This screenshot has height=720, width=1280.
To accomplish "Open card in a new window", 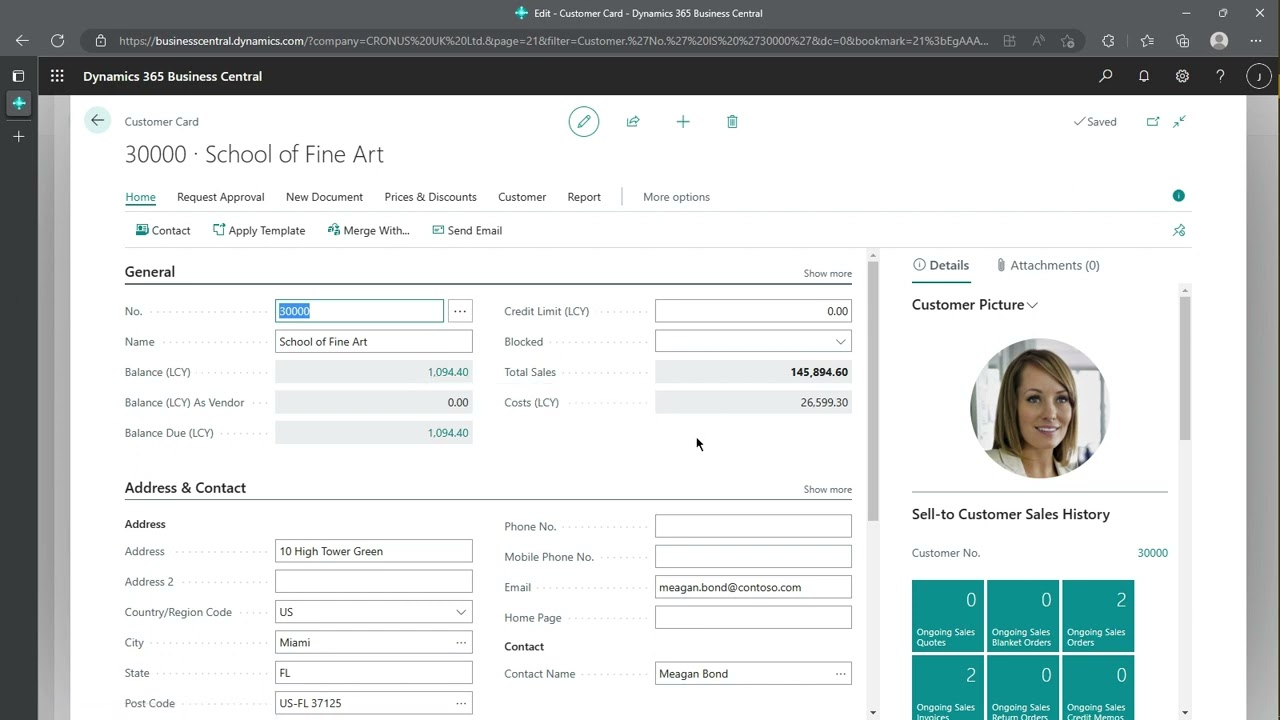I will [1153, 122].
